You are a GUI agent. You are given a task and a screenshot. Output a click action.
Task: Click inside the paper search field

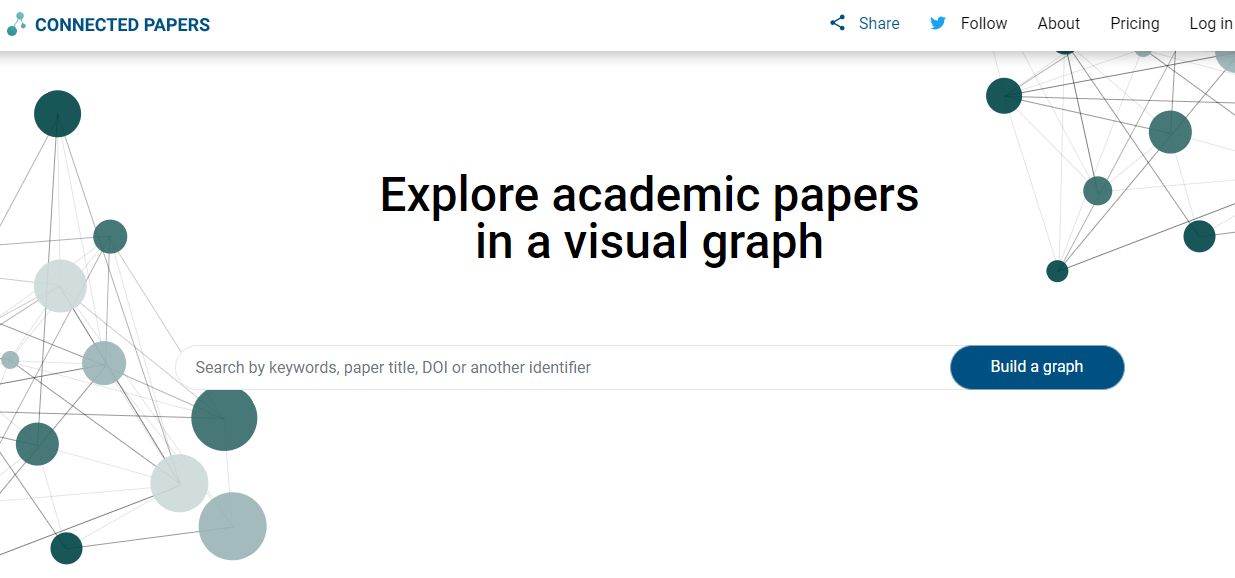[x=500, y=367]
